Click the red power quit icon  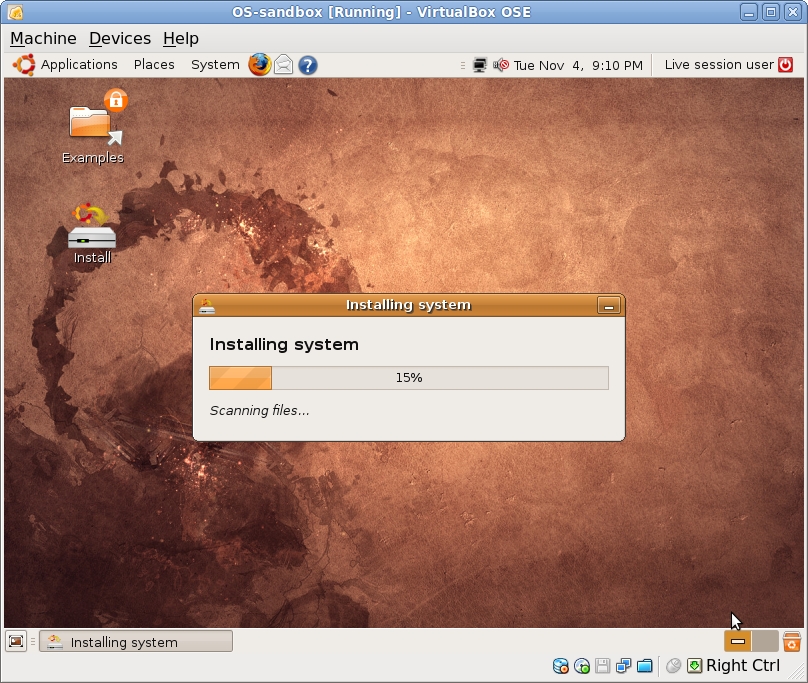[785, 65]
